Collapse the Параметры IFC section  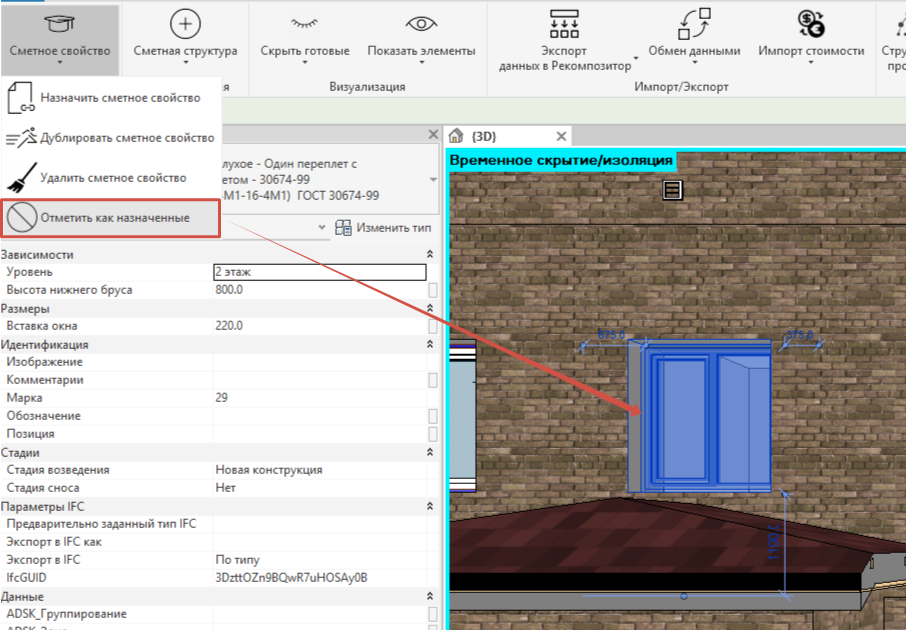[430, 506]
